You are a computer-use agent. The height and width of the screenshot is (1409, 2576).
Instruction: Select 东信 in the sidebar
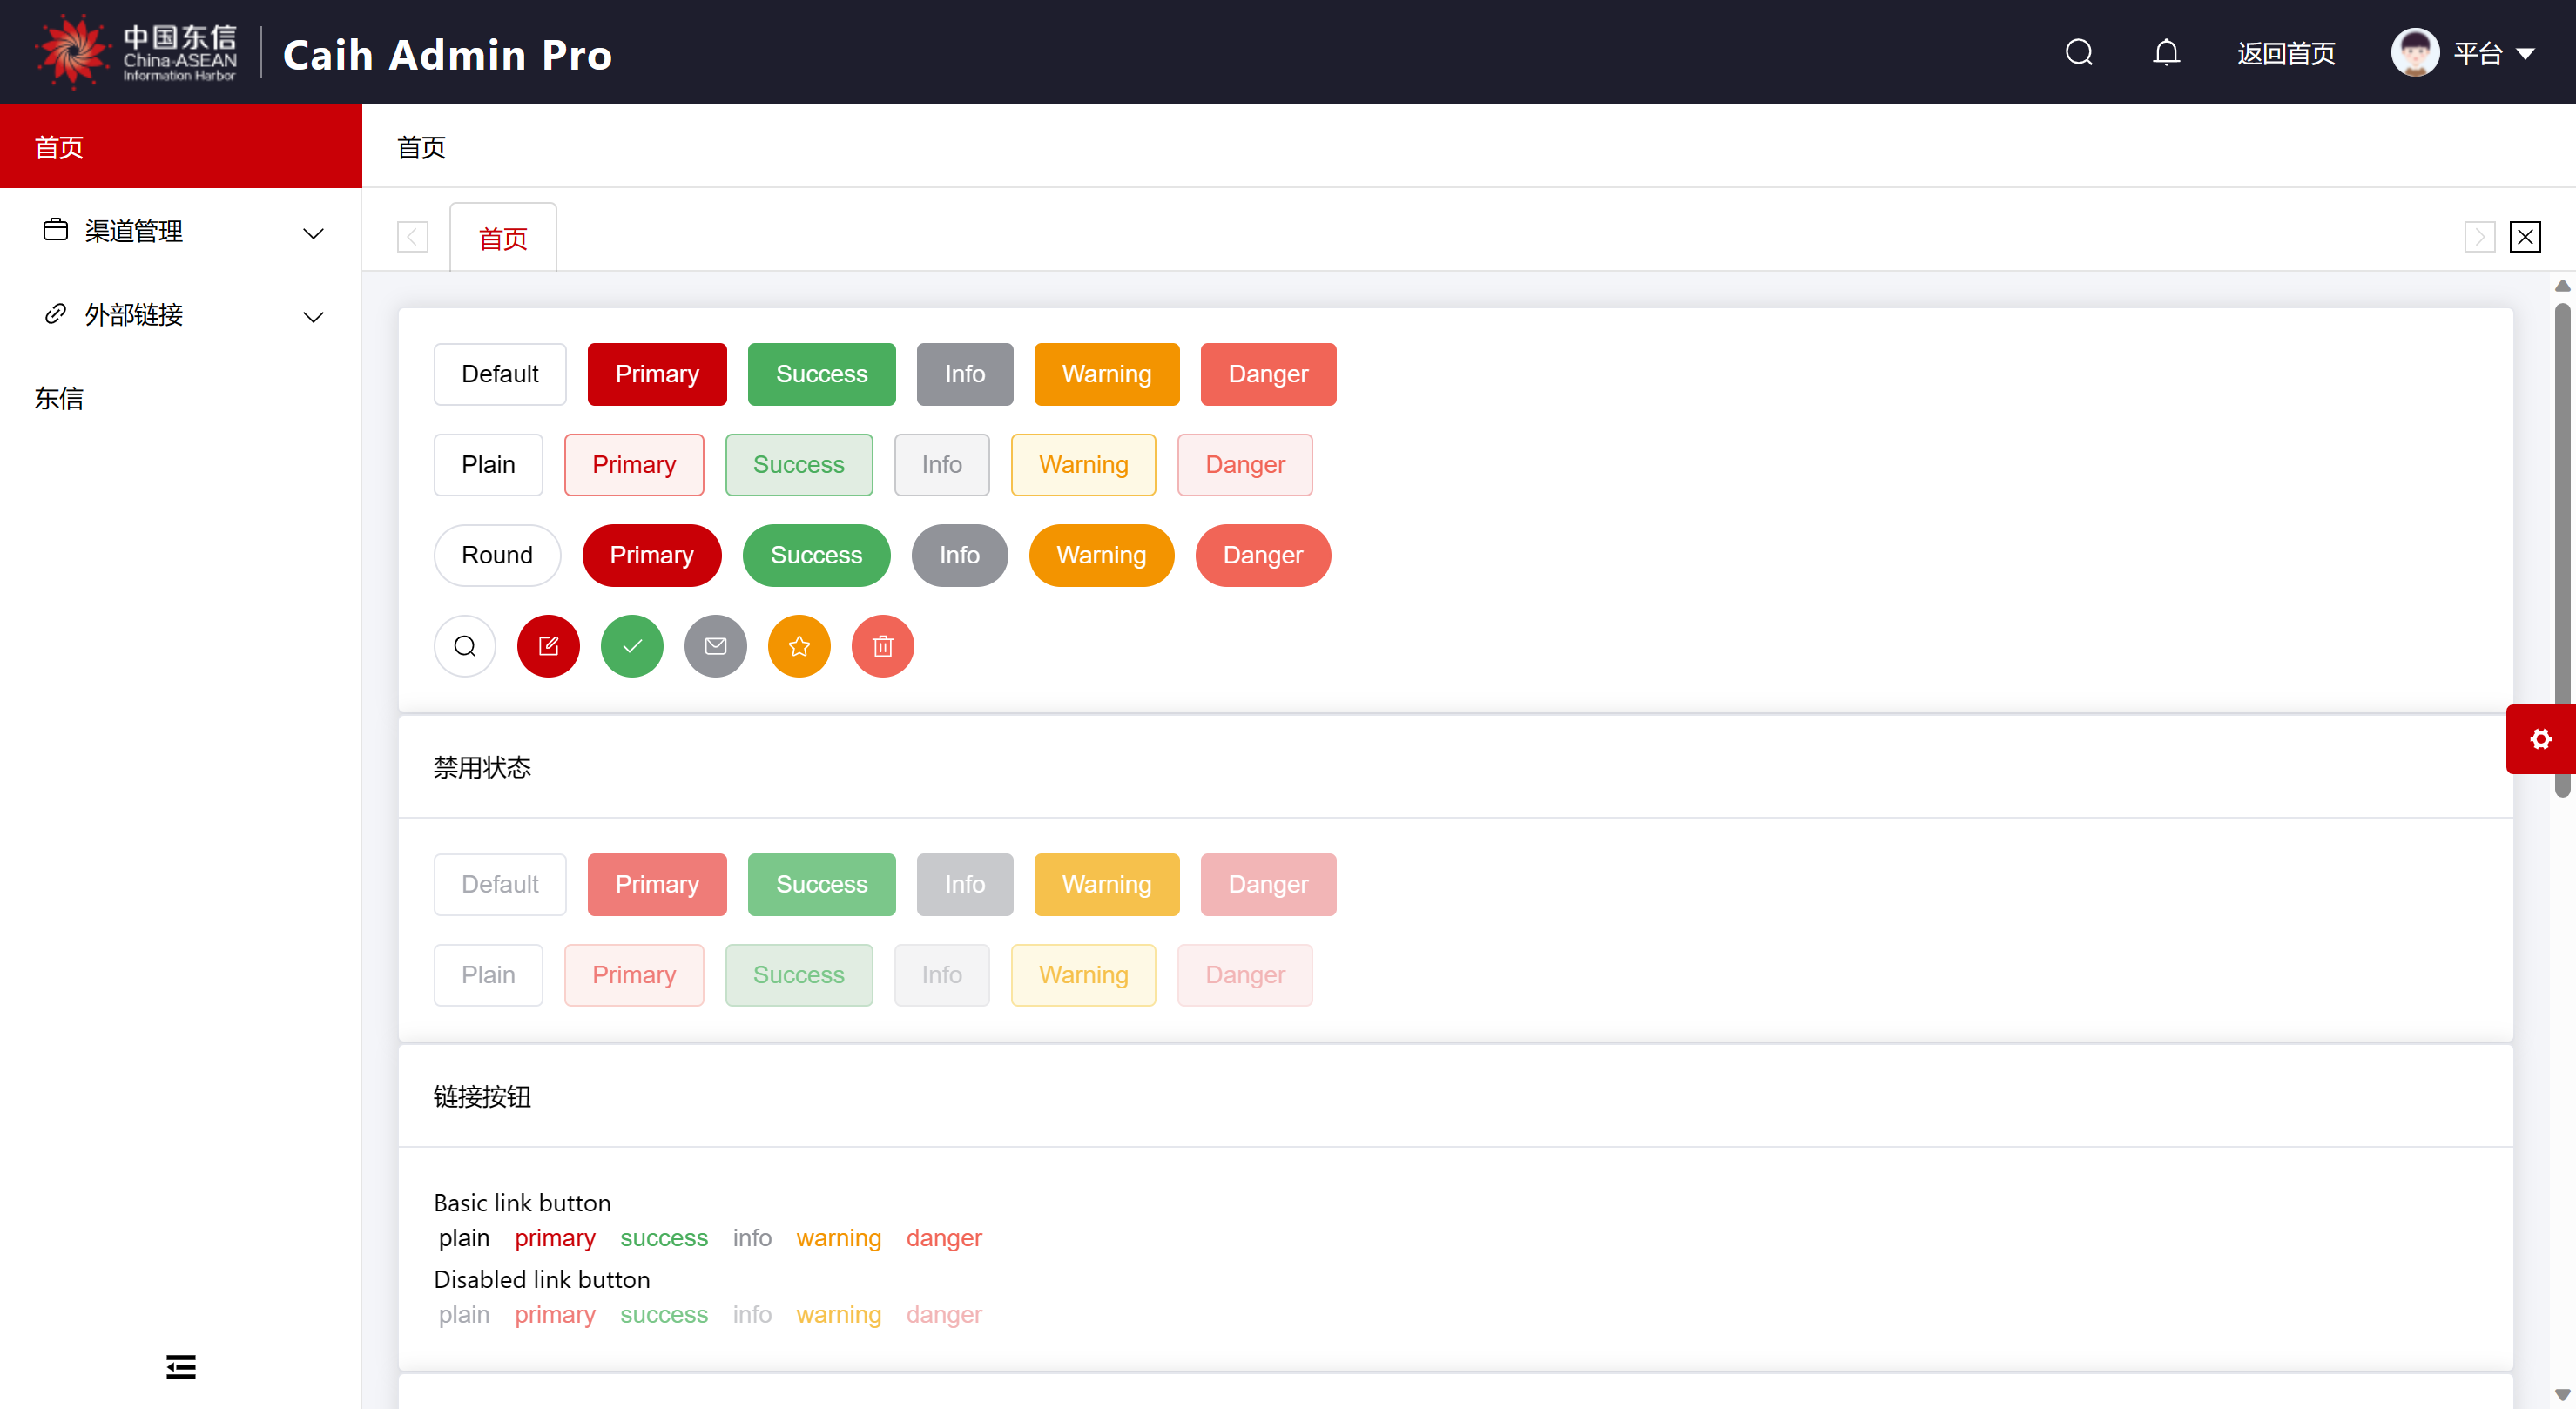(59, 398)
